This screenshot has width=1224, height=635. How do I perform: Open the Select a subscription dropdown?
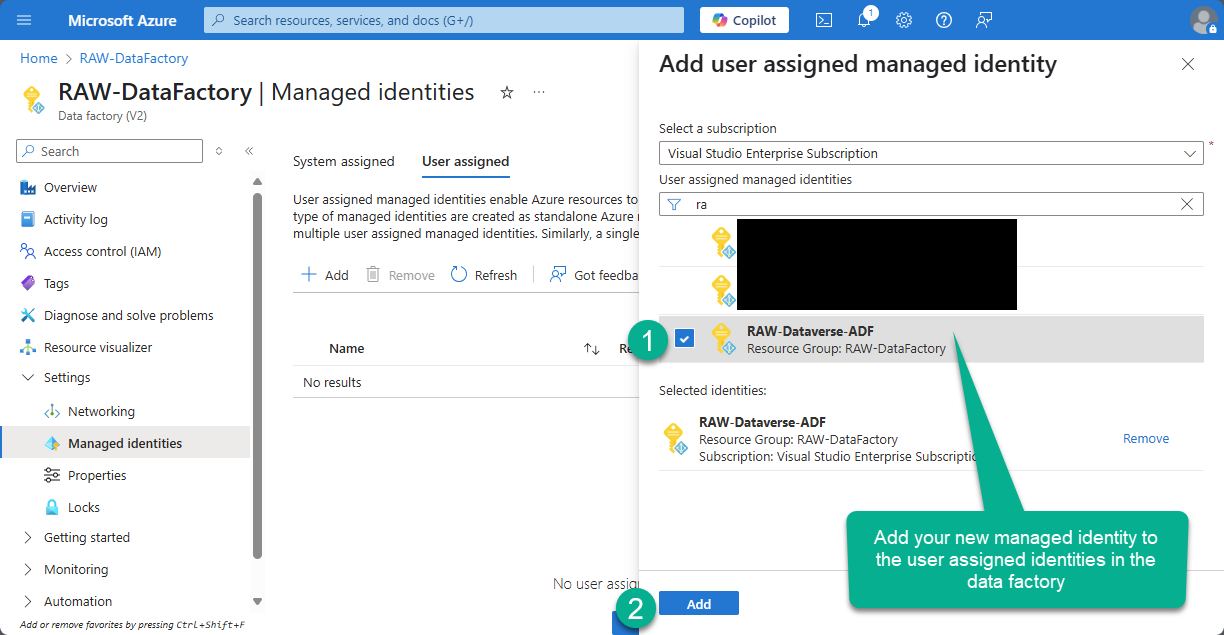[x=931, y=153]
